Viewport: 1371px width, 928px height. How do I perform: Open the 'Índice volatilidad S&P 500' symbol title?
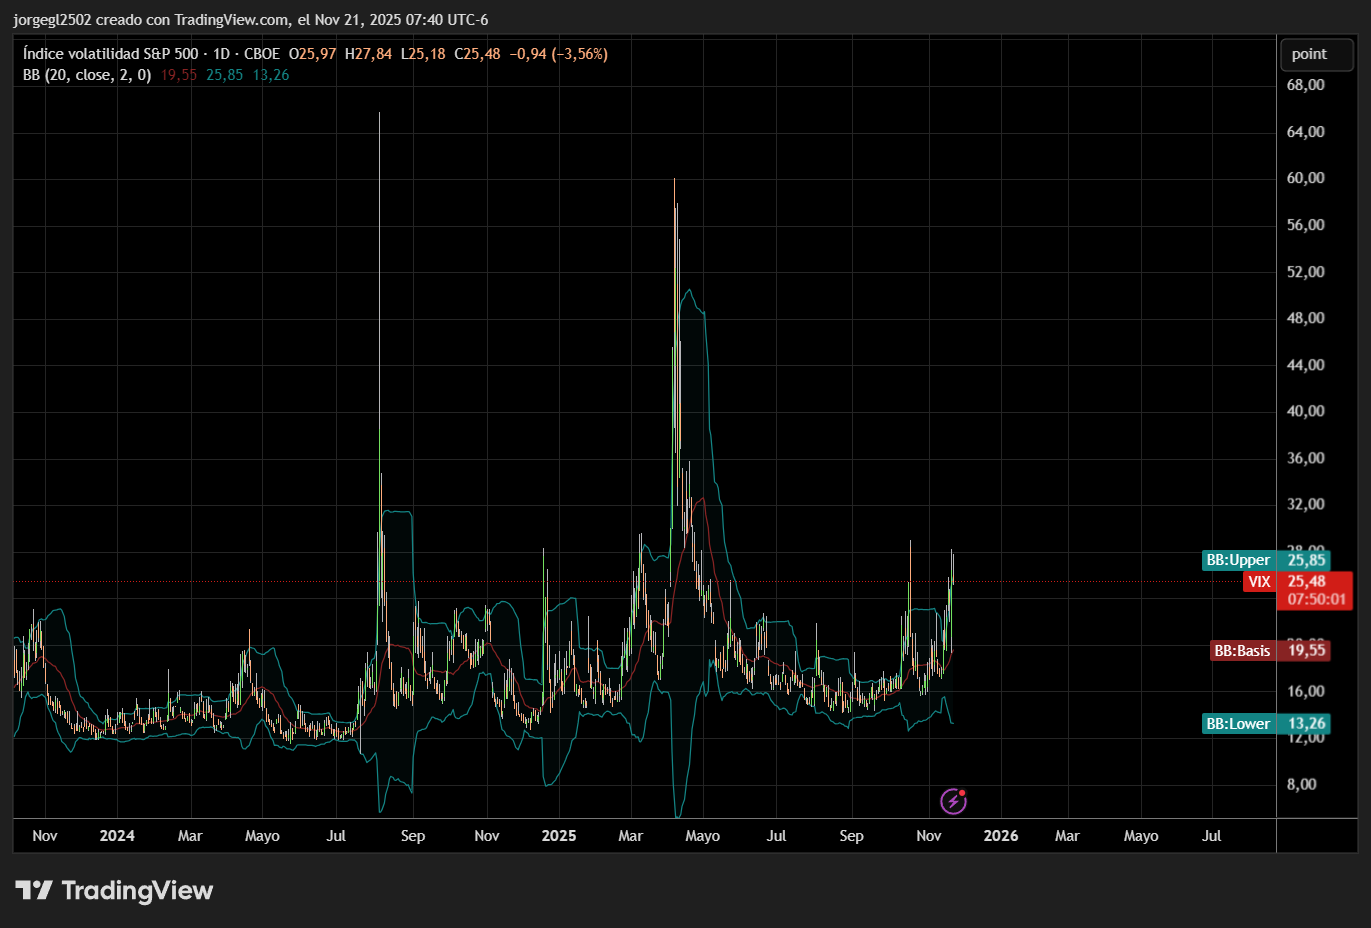pos(110,54)
